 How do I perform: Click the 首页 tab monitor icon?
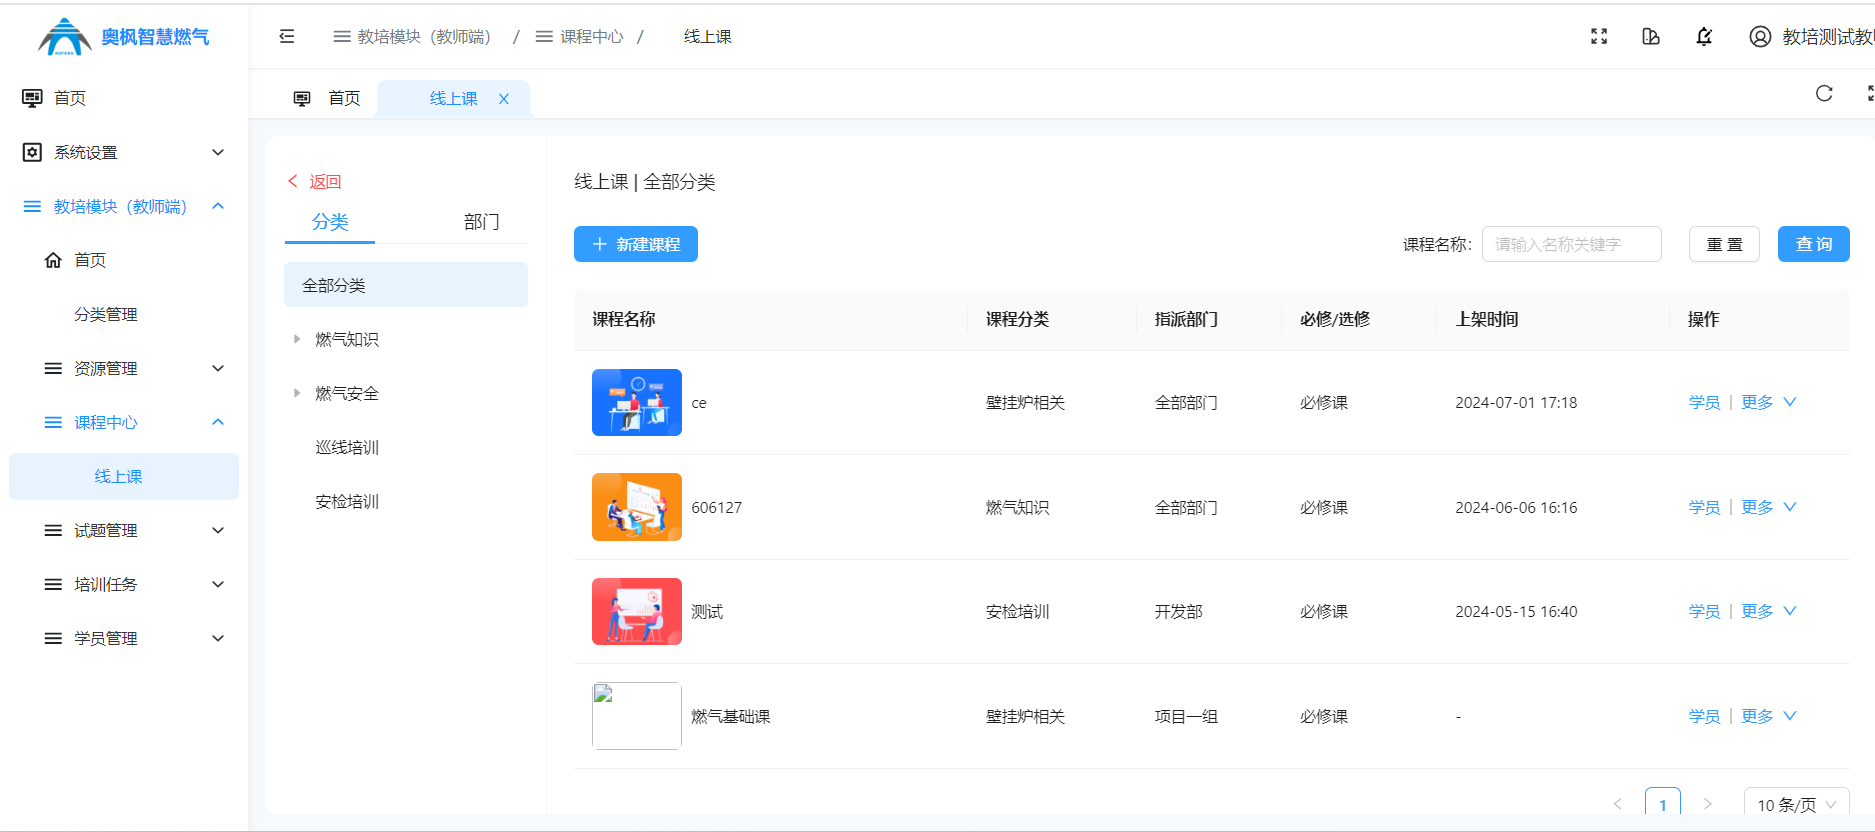tap(302, 98)
